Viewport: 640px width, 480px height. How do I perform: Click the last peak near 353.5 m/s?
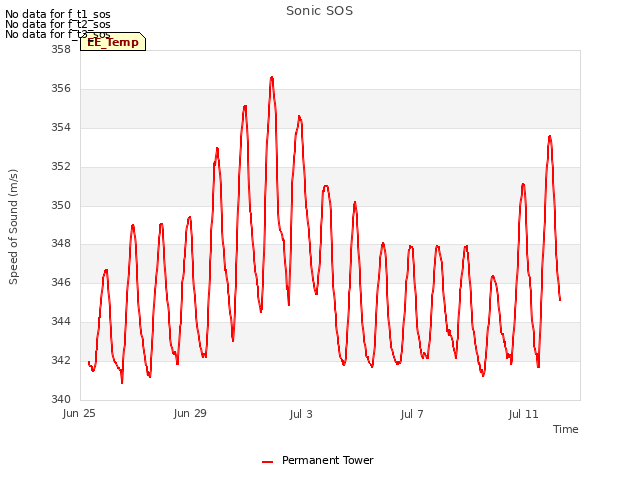pyautogui.click(x=550, y=136)
